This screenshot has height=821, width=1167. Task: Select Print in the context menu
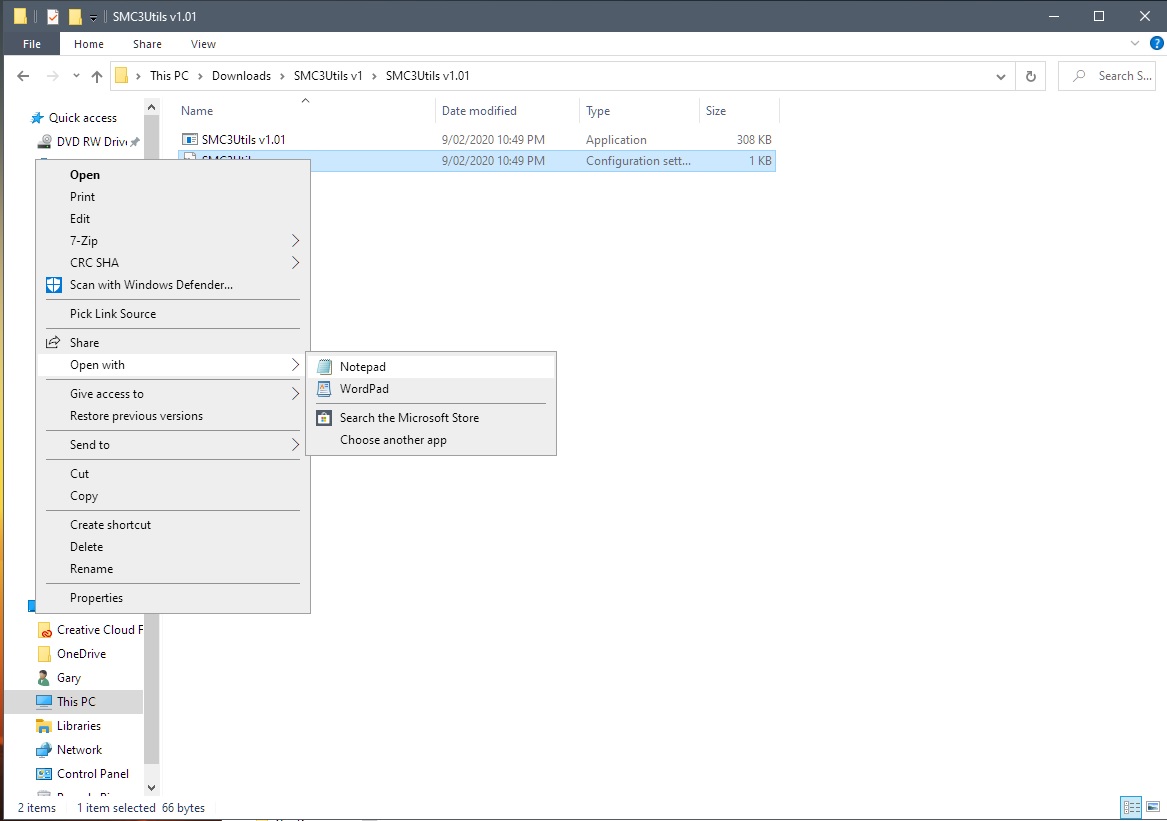[173, 197]
